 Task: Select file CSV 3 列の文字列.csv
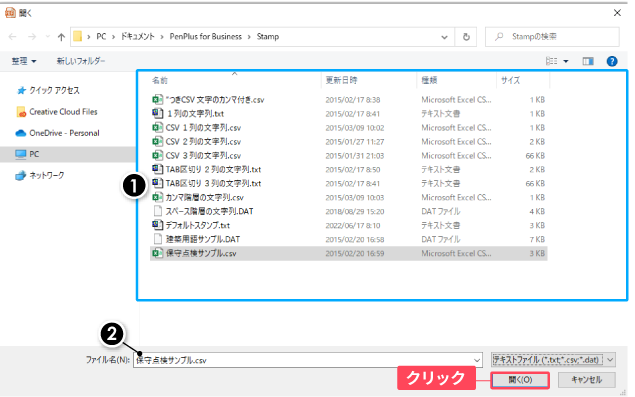click(x=203, y=156)
